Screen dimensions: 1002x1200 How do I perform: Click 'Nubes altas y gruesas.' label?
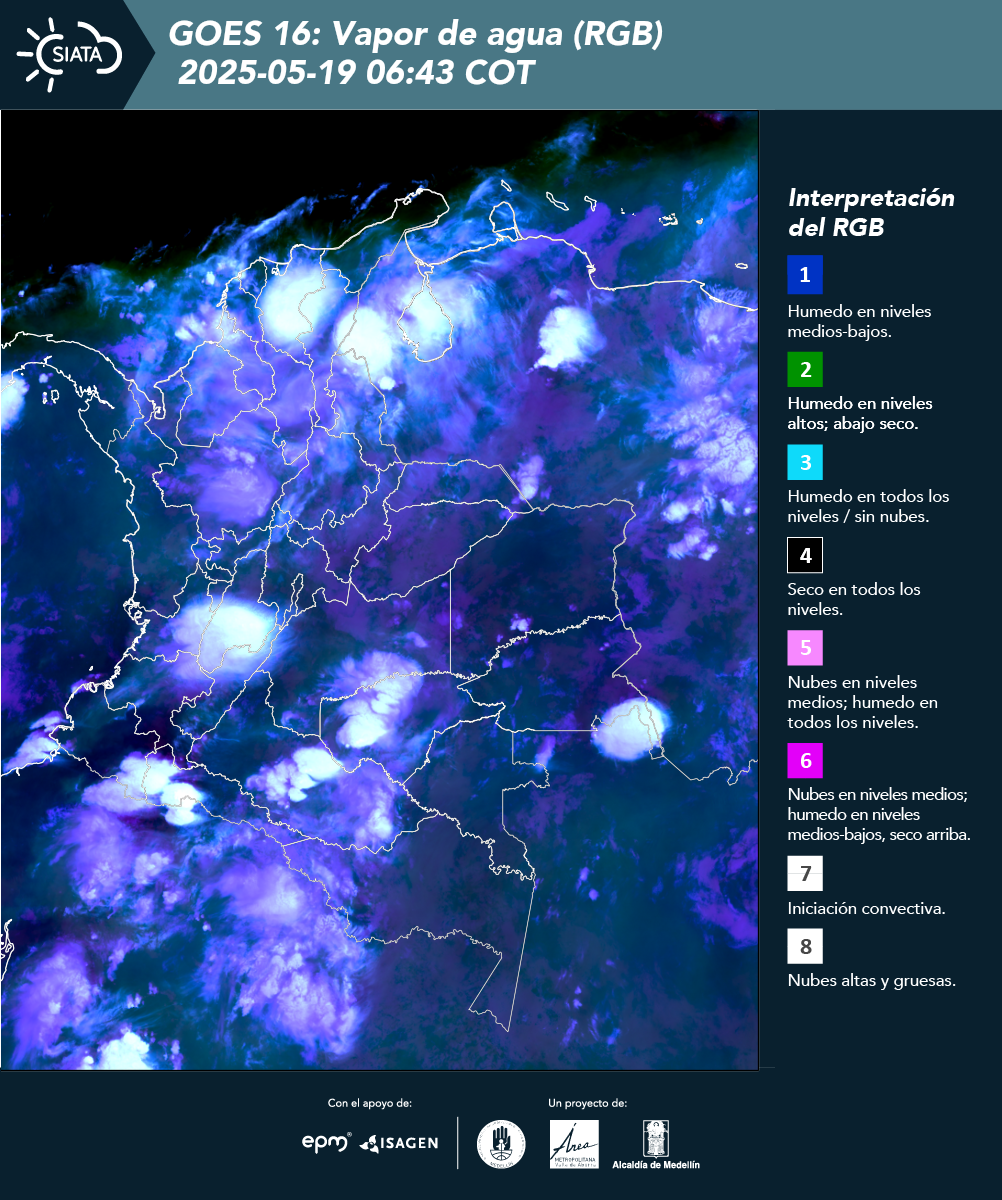point(871,981)
